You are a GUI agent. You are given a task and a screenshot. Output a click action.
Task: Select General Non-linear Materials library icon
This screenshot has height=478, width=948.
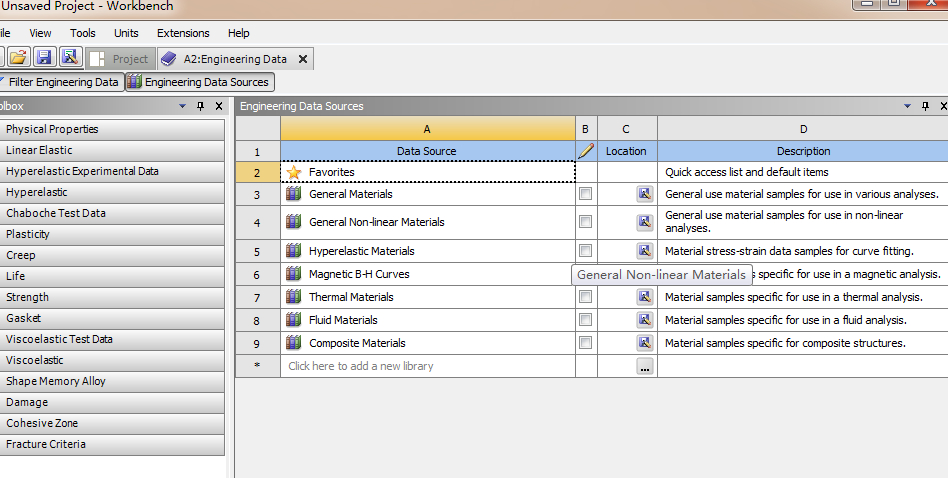[x=293, y=222]
